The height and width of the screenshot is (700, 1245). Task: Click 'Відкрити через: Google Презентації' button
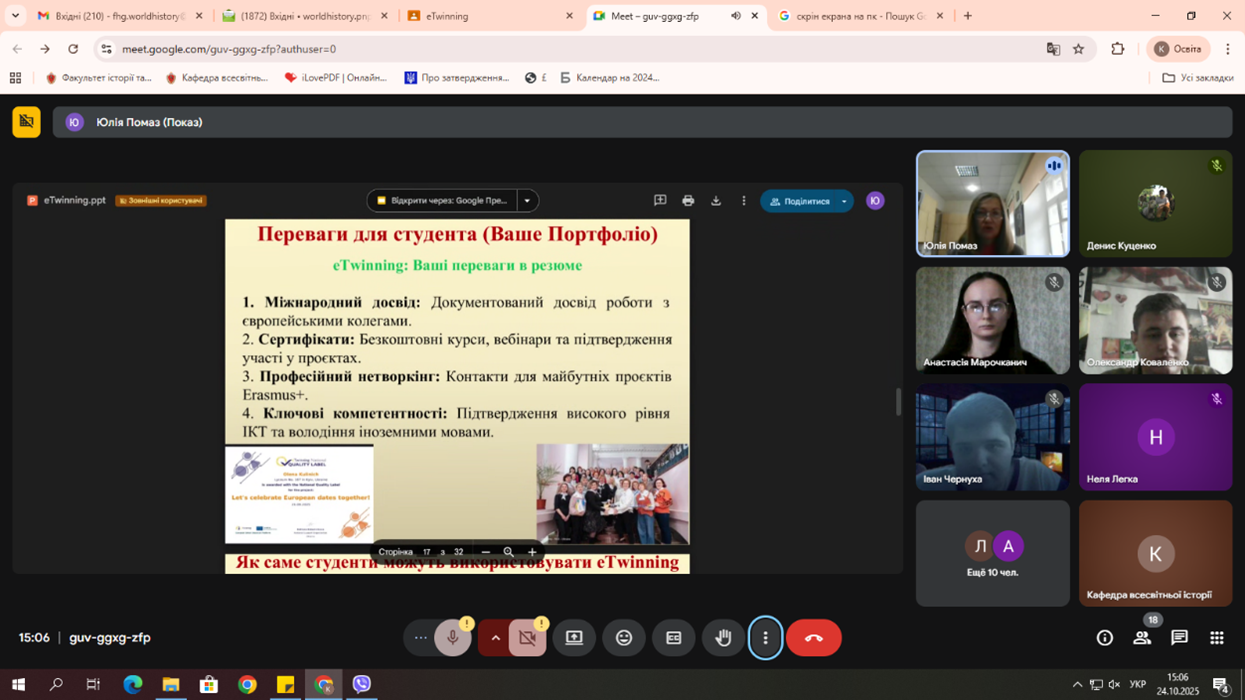(x=443, y=201)
